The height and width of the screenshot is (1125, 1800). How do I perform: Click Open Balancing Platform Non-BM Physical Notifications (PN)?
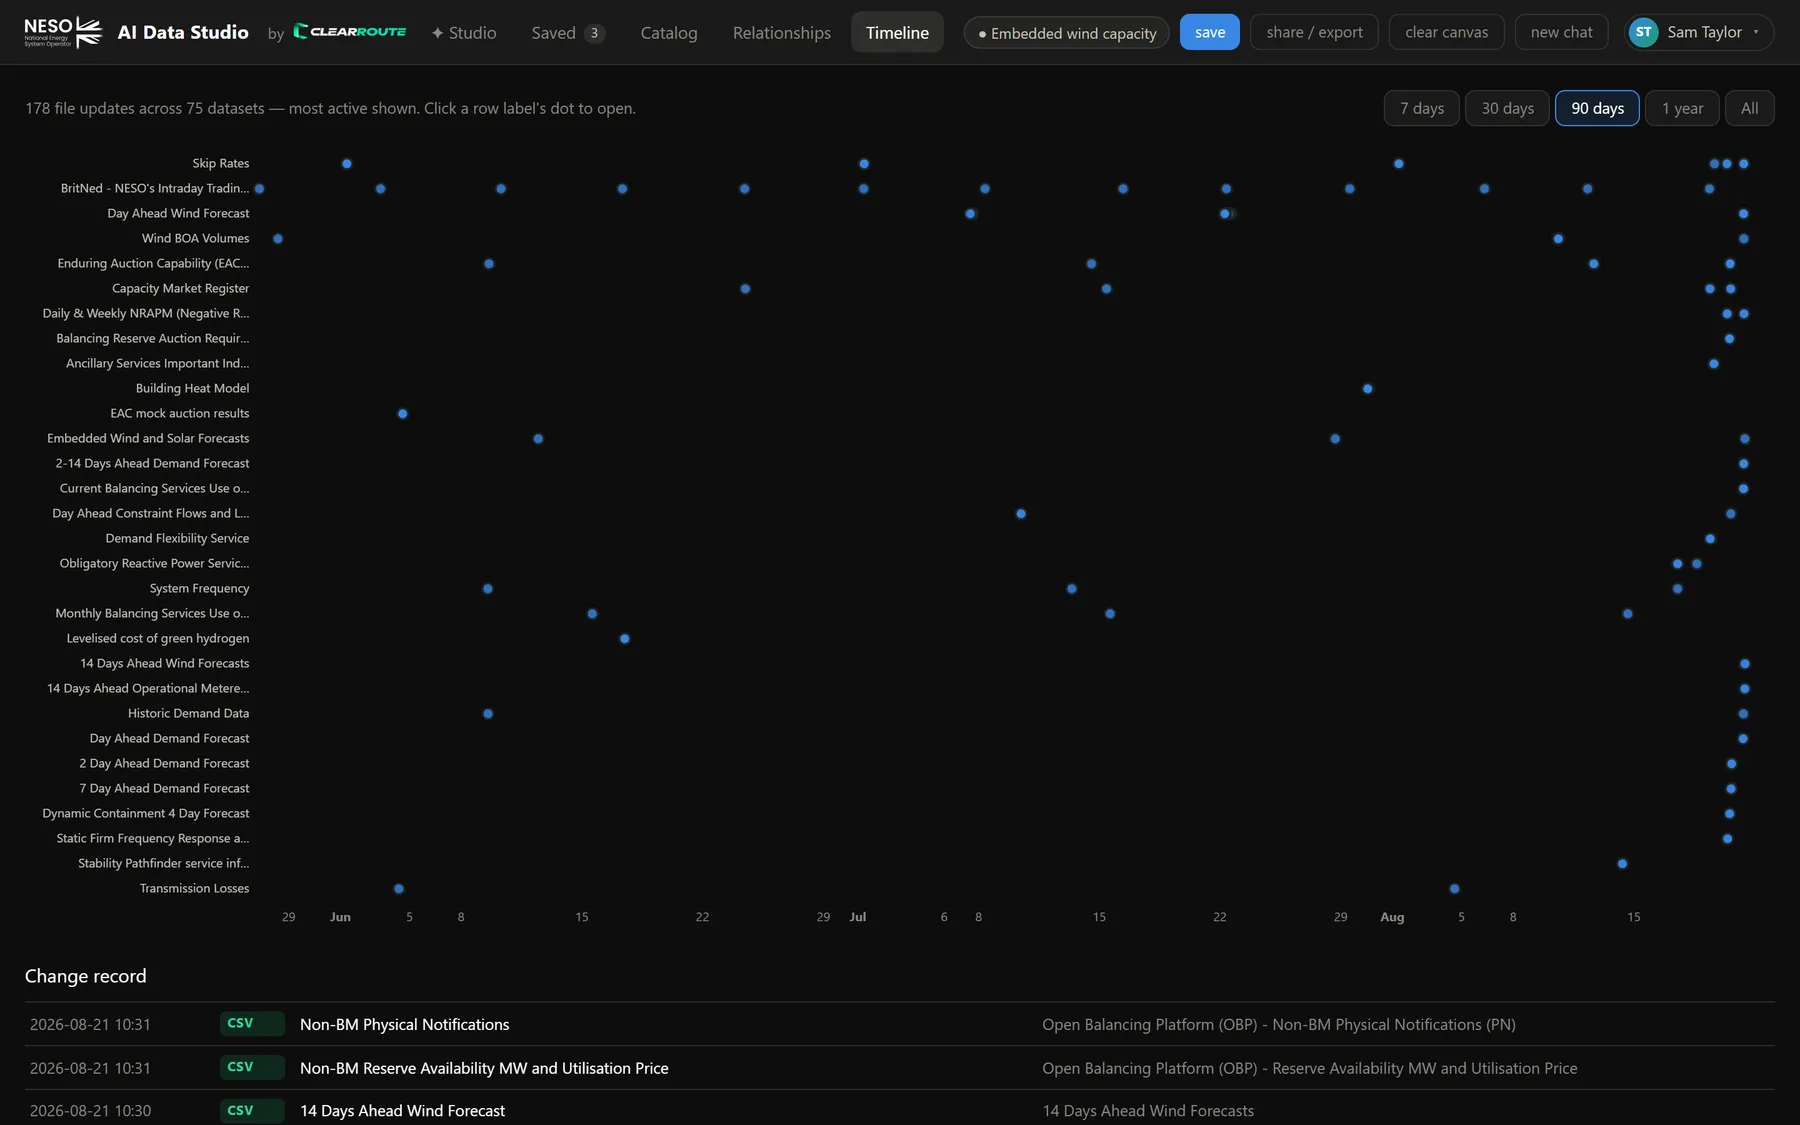pos(1279,1024)
